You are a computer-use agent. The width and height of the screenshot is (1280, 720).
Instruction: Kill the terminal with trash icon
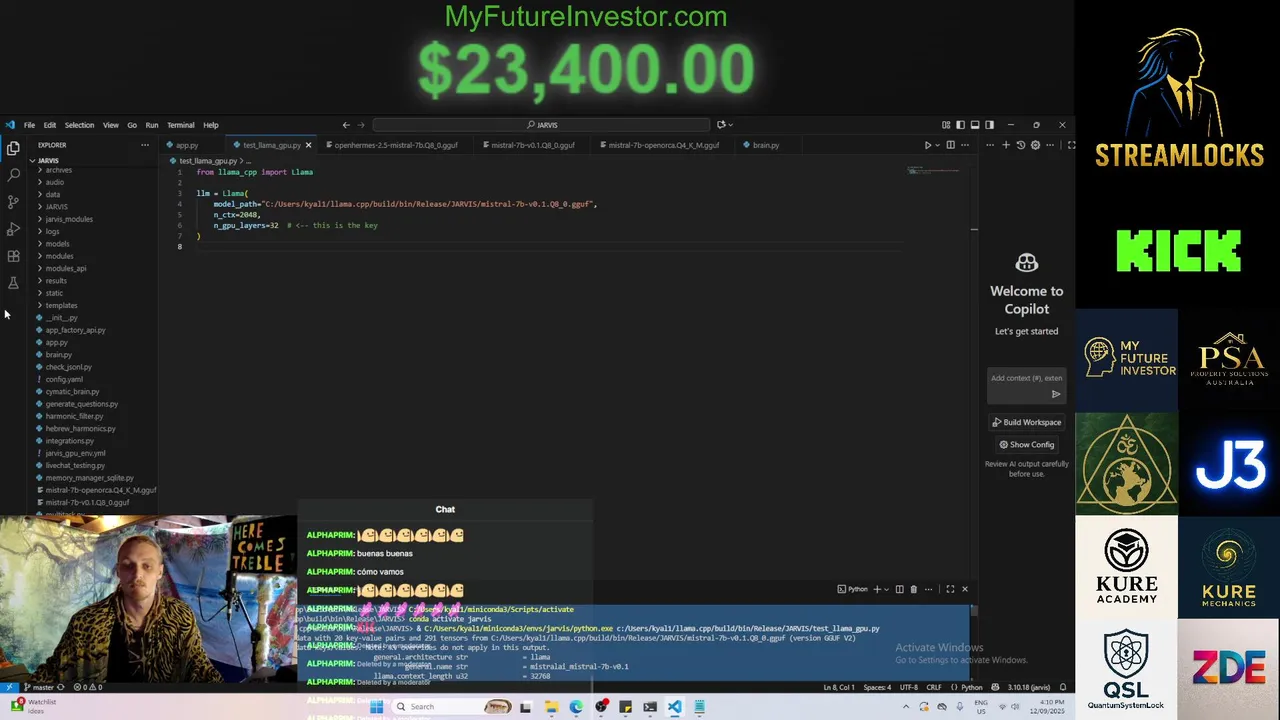[913, 589]
